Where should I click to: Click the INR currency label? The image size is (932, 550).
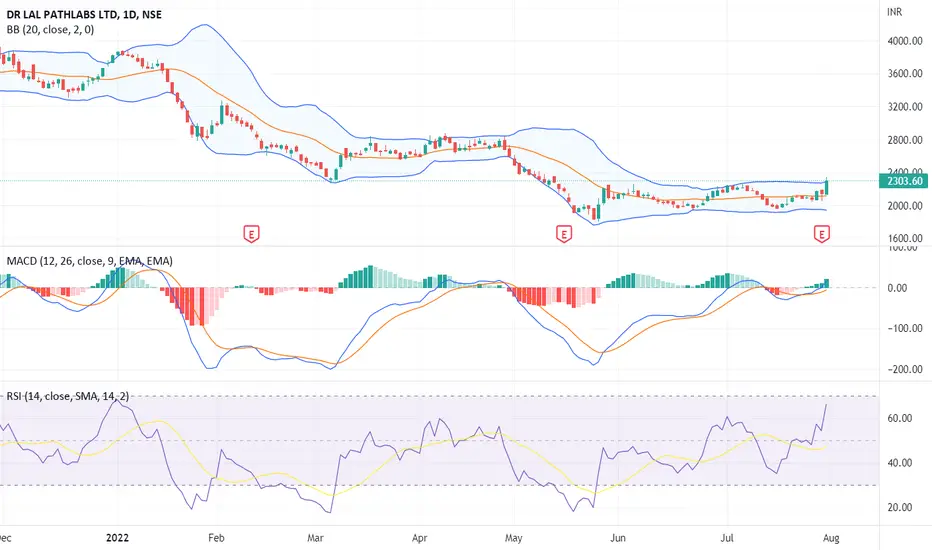[894, 12]
